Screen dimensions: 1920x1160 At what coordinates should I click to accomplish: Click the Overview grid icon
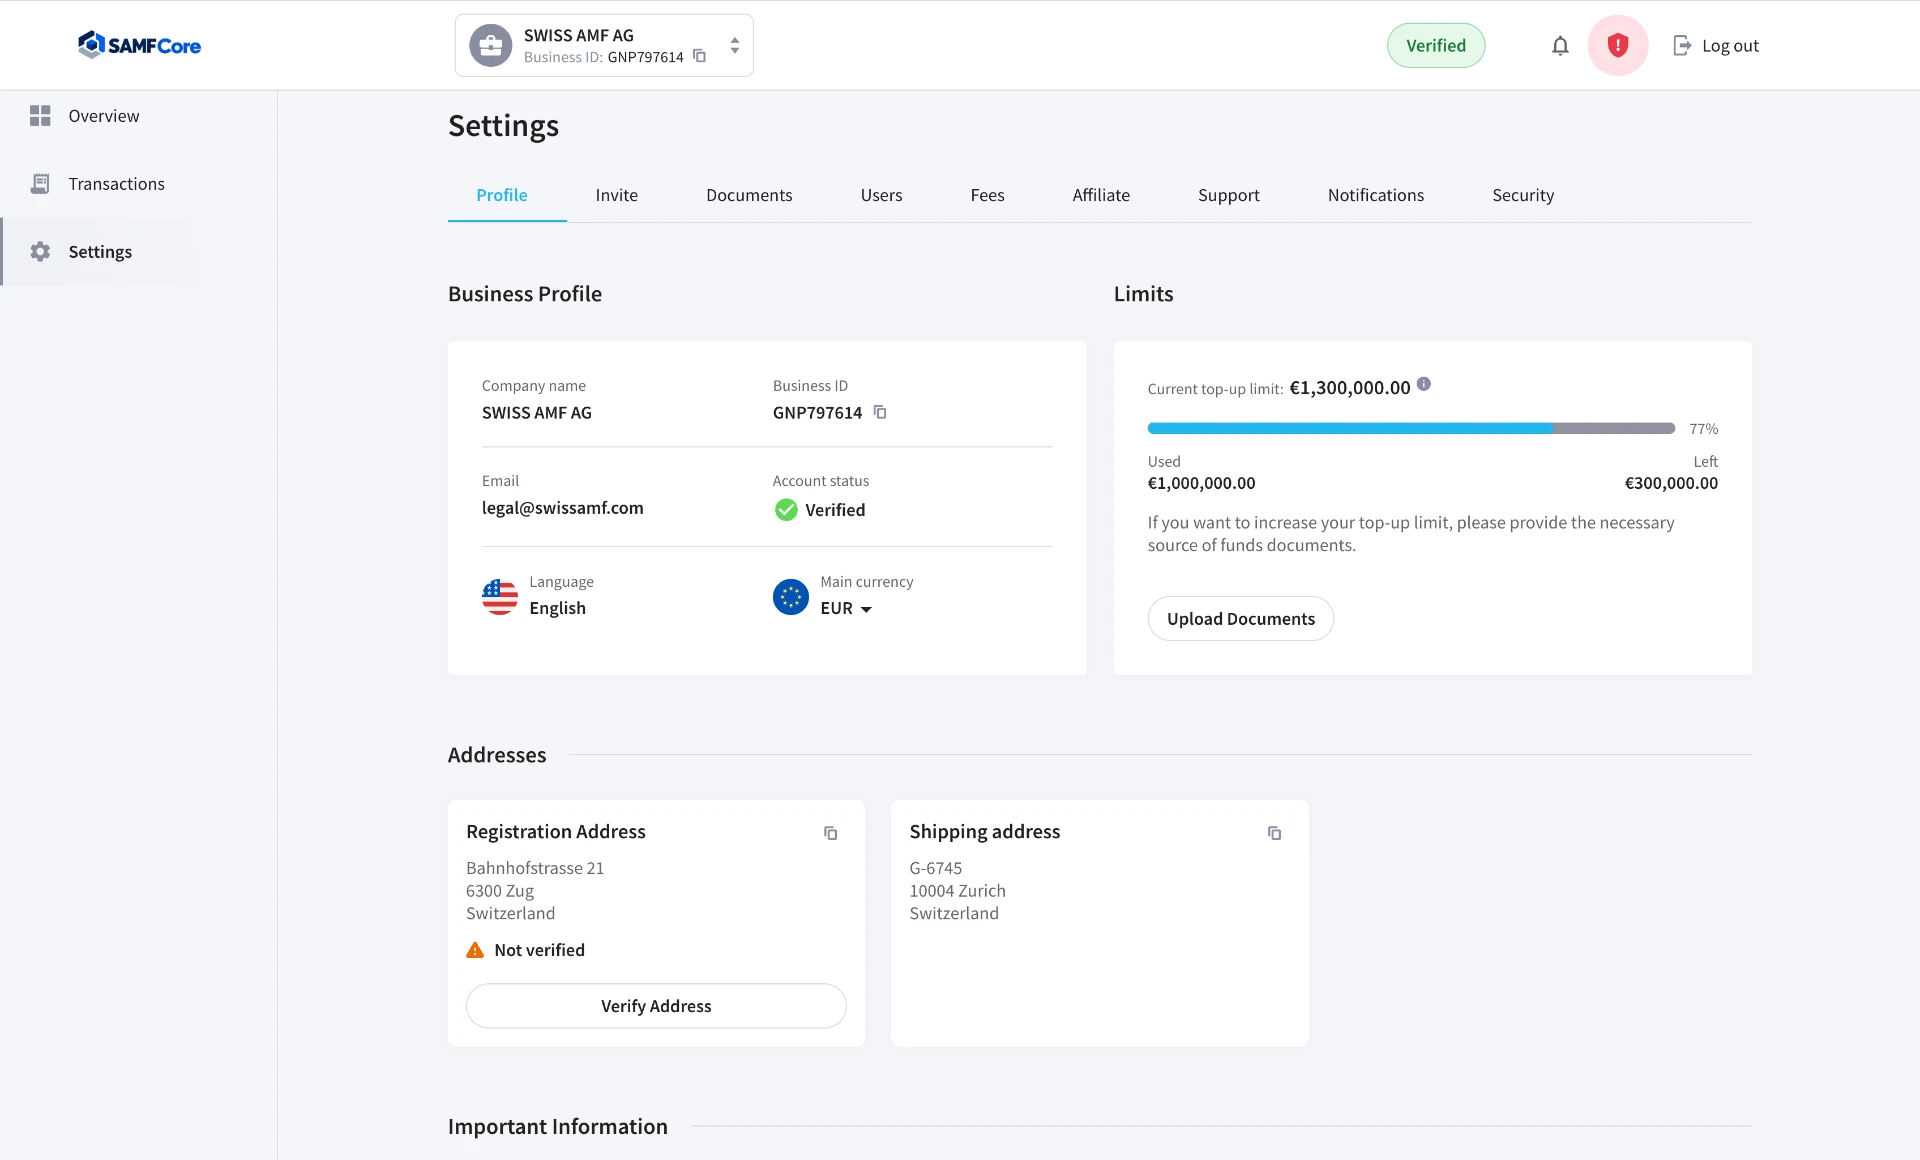pyautogui.click(x=40, y=116)
